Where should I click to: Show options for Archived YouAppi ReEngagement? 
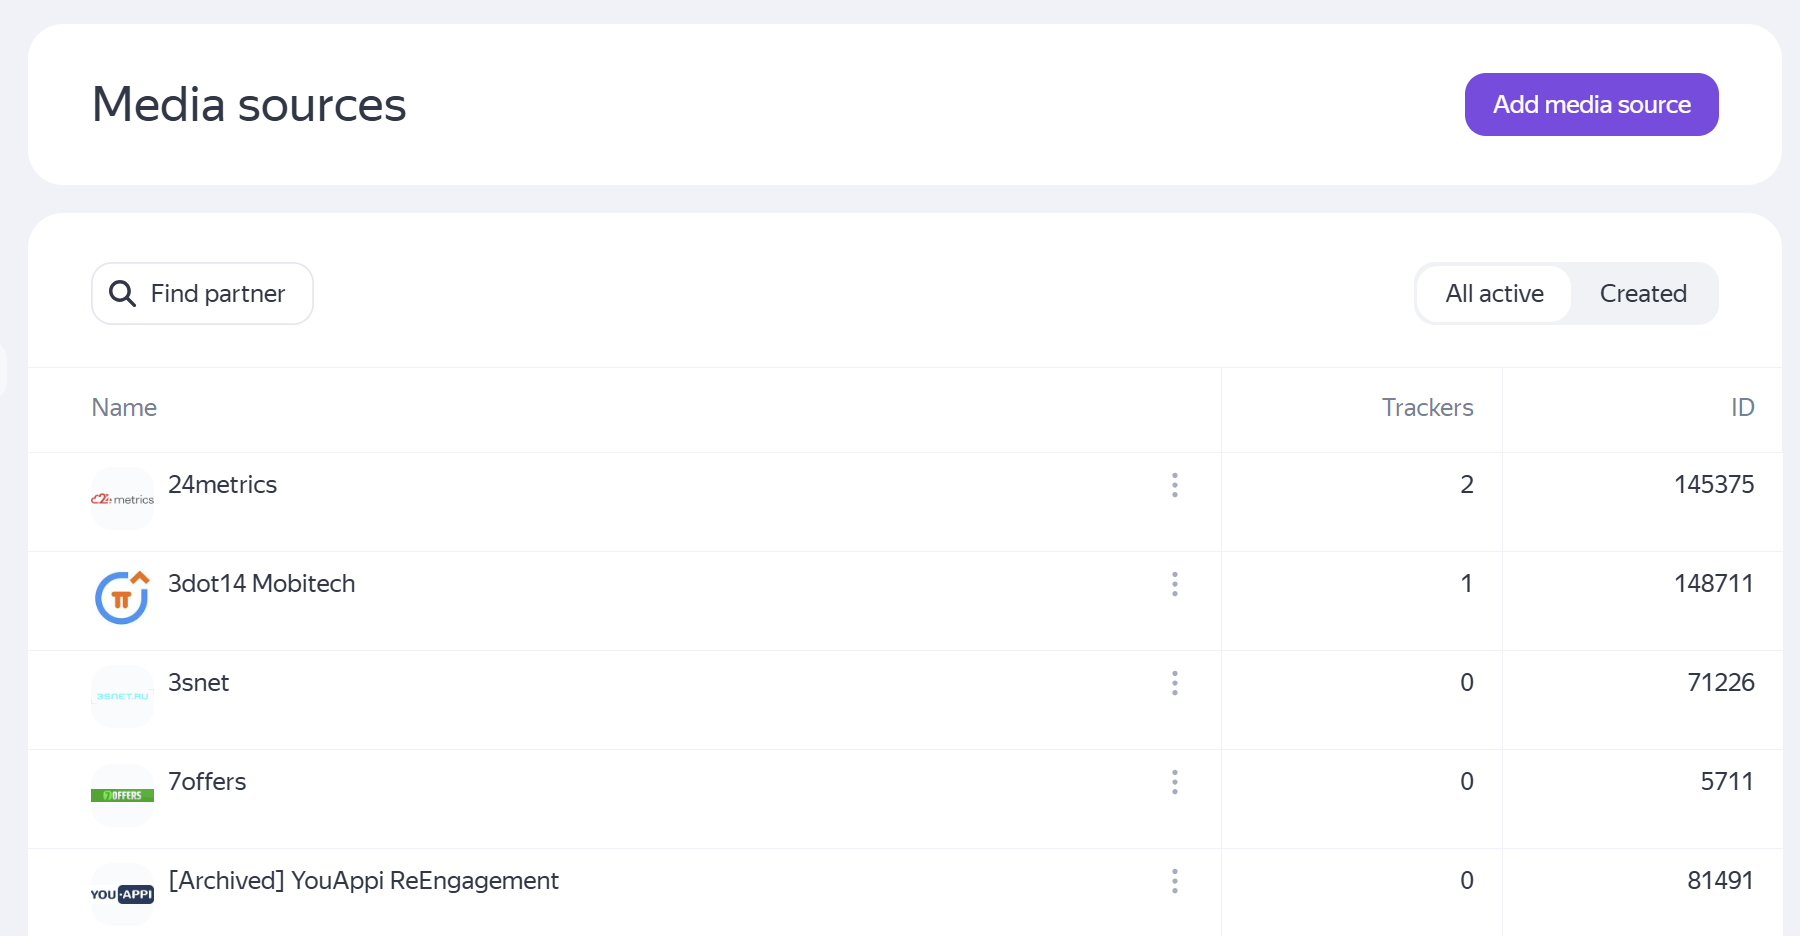(1174, 881)
